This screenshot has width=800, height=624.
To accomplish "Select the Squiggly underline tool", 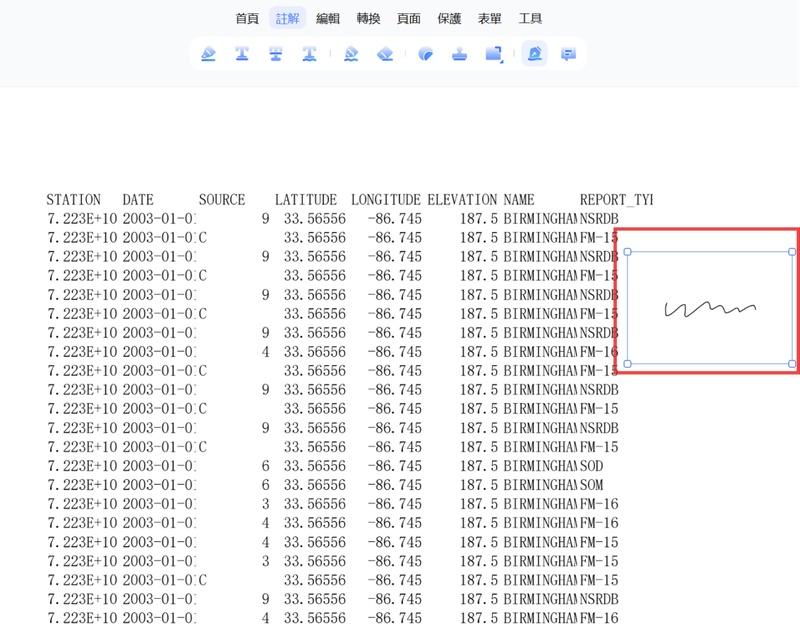I will pos(309,54).
